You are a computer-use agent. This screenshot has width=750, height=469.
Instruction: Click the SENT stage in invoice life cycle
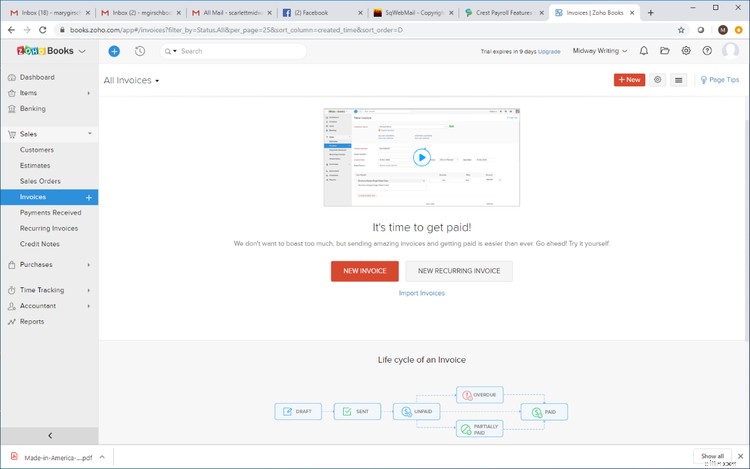[357, 411]
